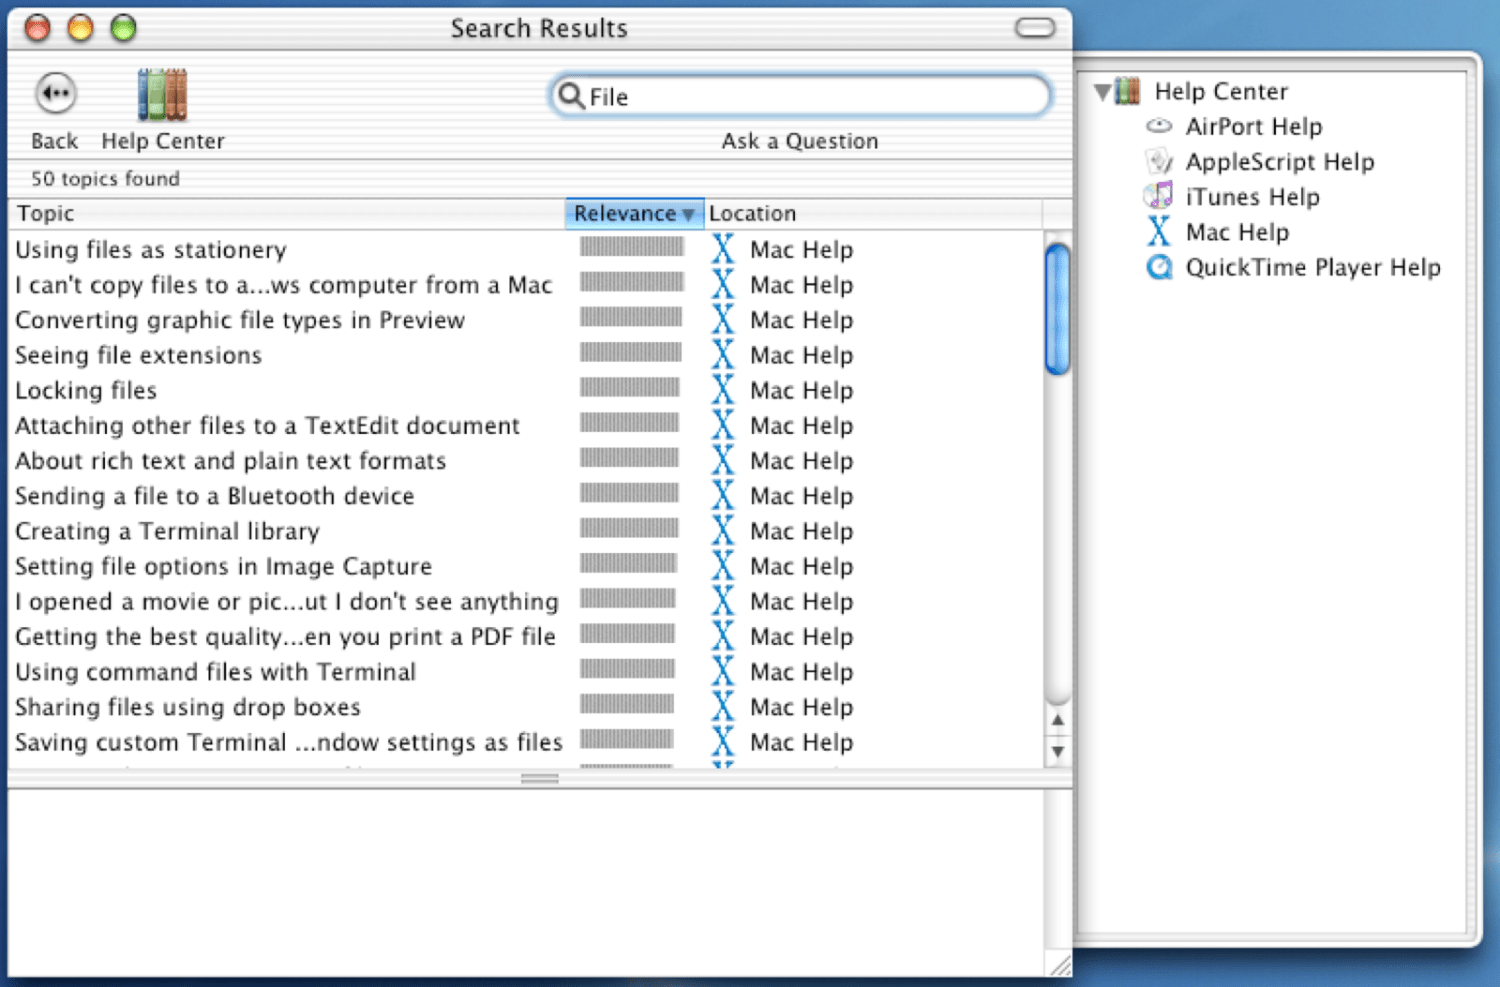This screenshot has width=1500, height=987.
Task: Click the magnifying glass search icon
Action: pos(571,96)
